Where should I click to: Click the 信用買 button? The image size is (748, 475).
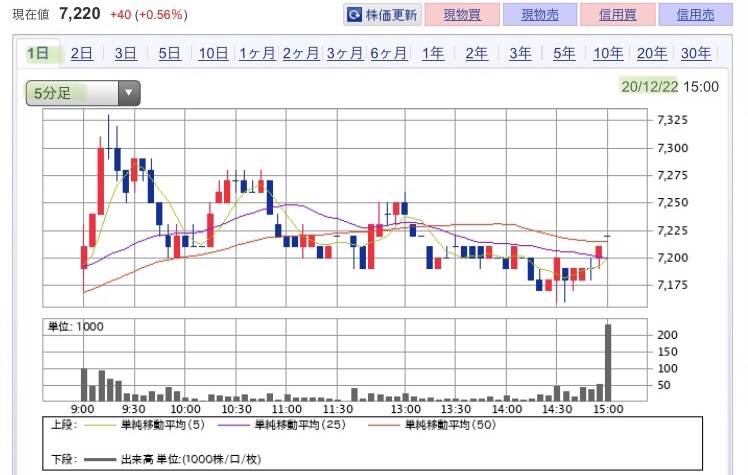click(617, 15)
